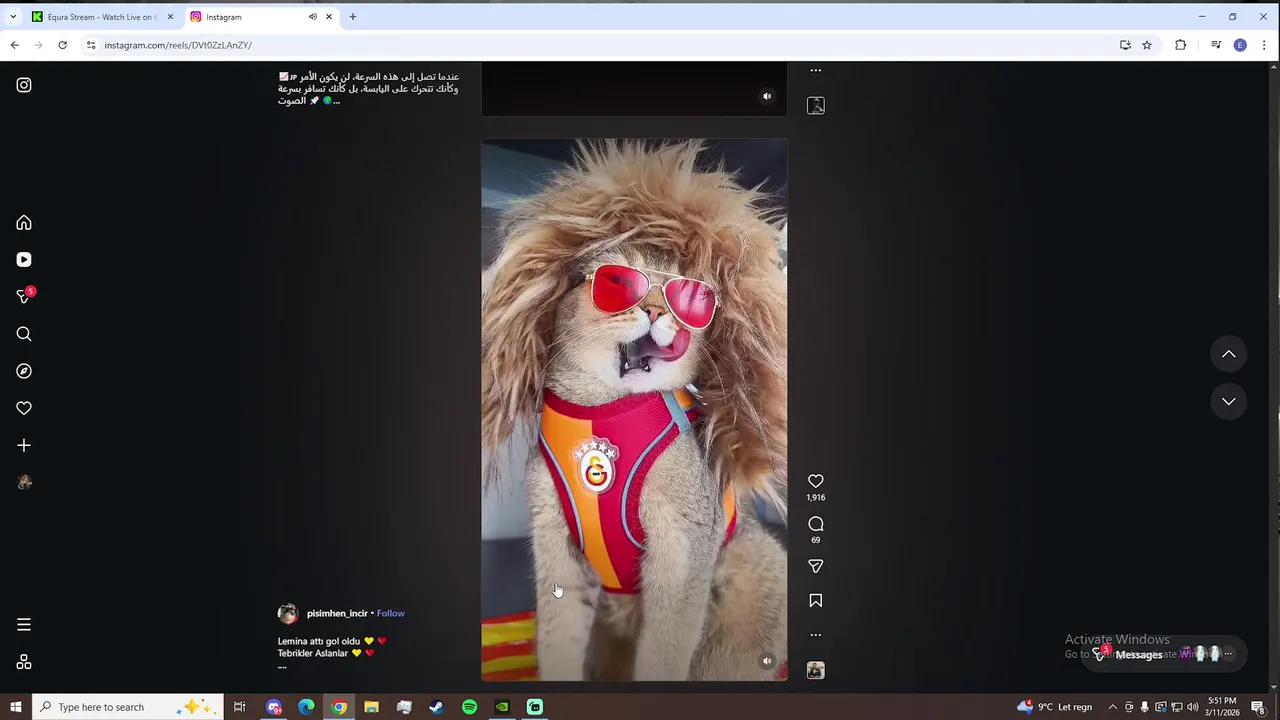The width and height of the screenshot is (1280, 720).
Task: Open the Search panel in sidebar
Action: pyautogui.click(x=24, y=334)
